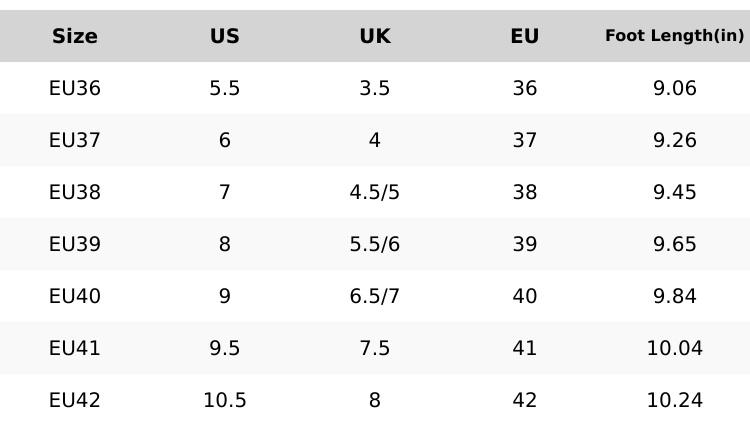Image resolution: width=750 pixels, height=426 pixels.
Task: Click the EU column header
Action: pos(525,36)
